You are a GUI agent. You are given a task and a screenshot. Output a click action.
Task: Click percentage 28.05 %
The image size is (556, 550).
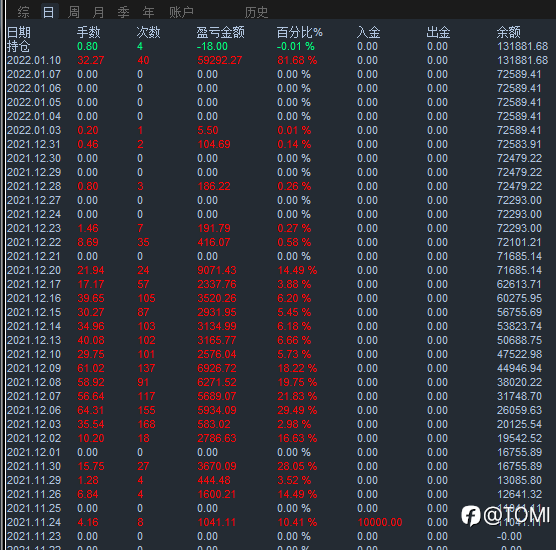(x=297, y=467)
